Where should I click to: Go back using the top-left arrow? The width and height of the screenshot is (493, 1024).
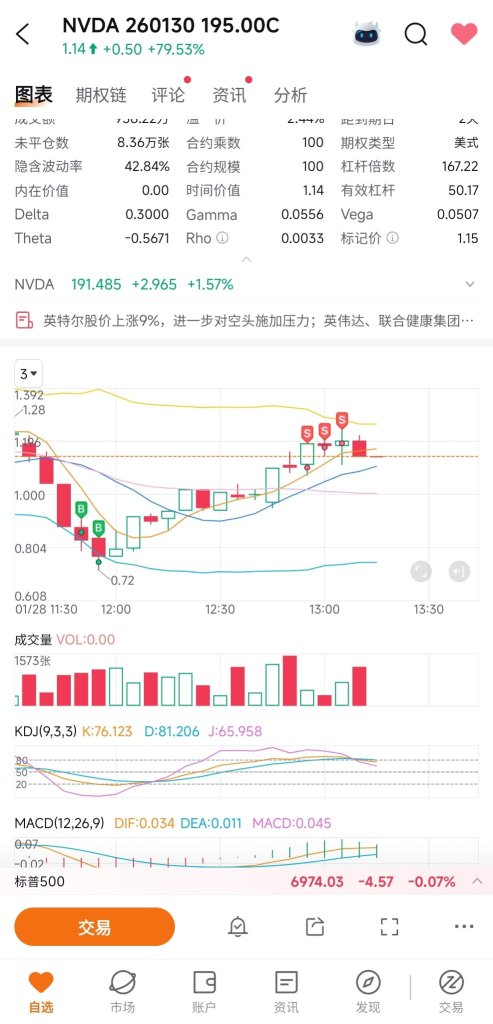coord(23,34)
